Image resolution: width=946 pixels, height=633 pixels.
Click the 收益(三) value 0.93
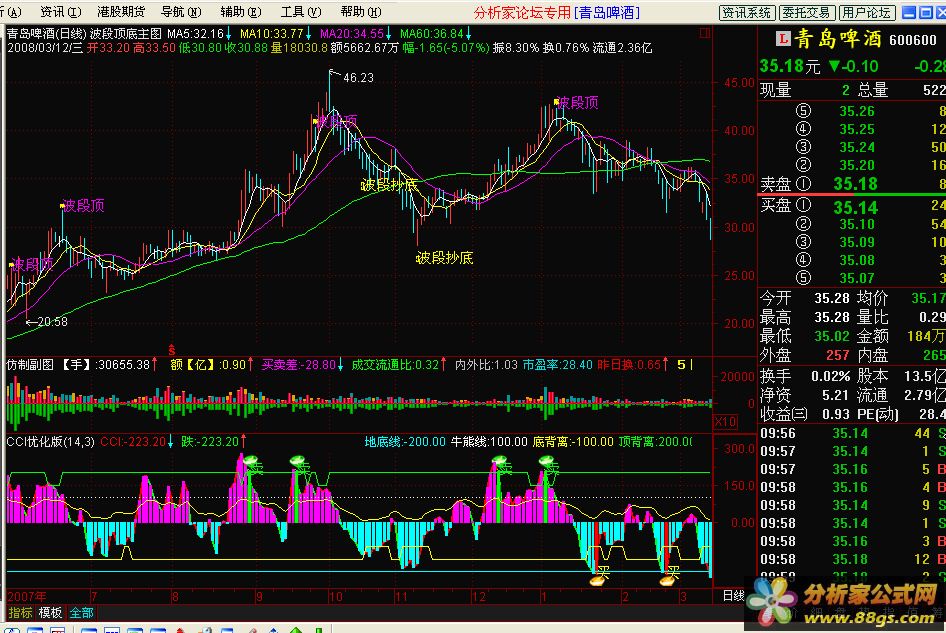click(836, 415)
